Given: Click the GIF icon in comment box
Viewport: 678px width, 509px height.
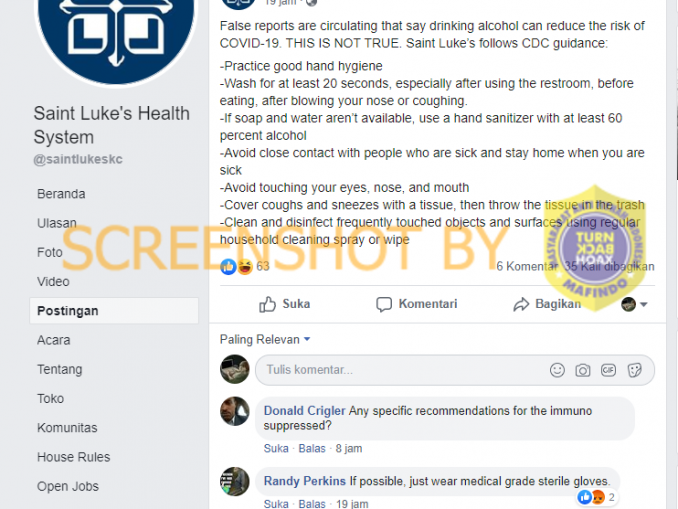Looking at the screenshot, I should tap(608, 370).
